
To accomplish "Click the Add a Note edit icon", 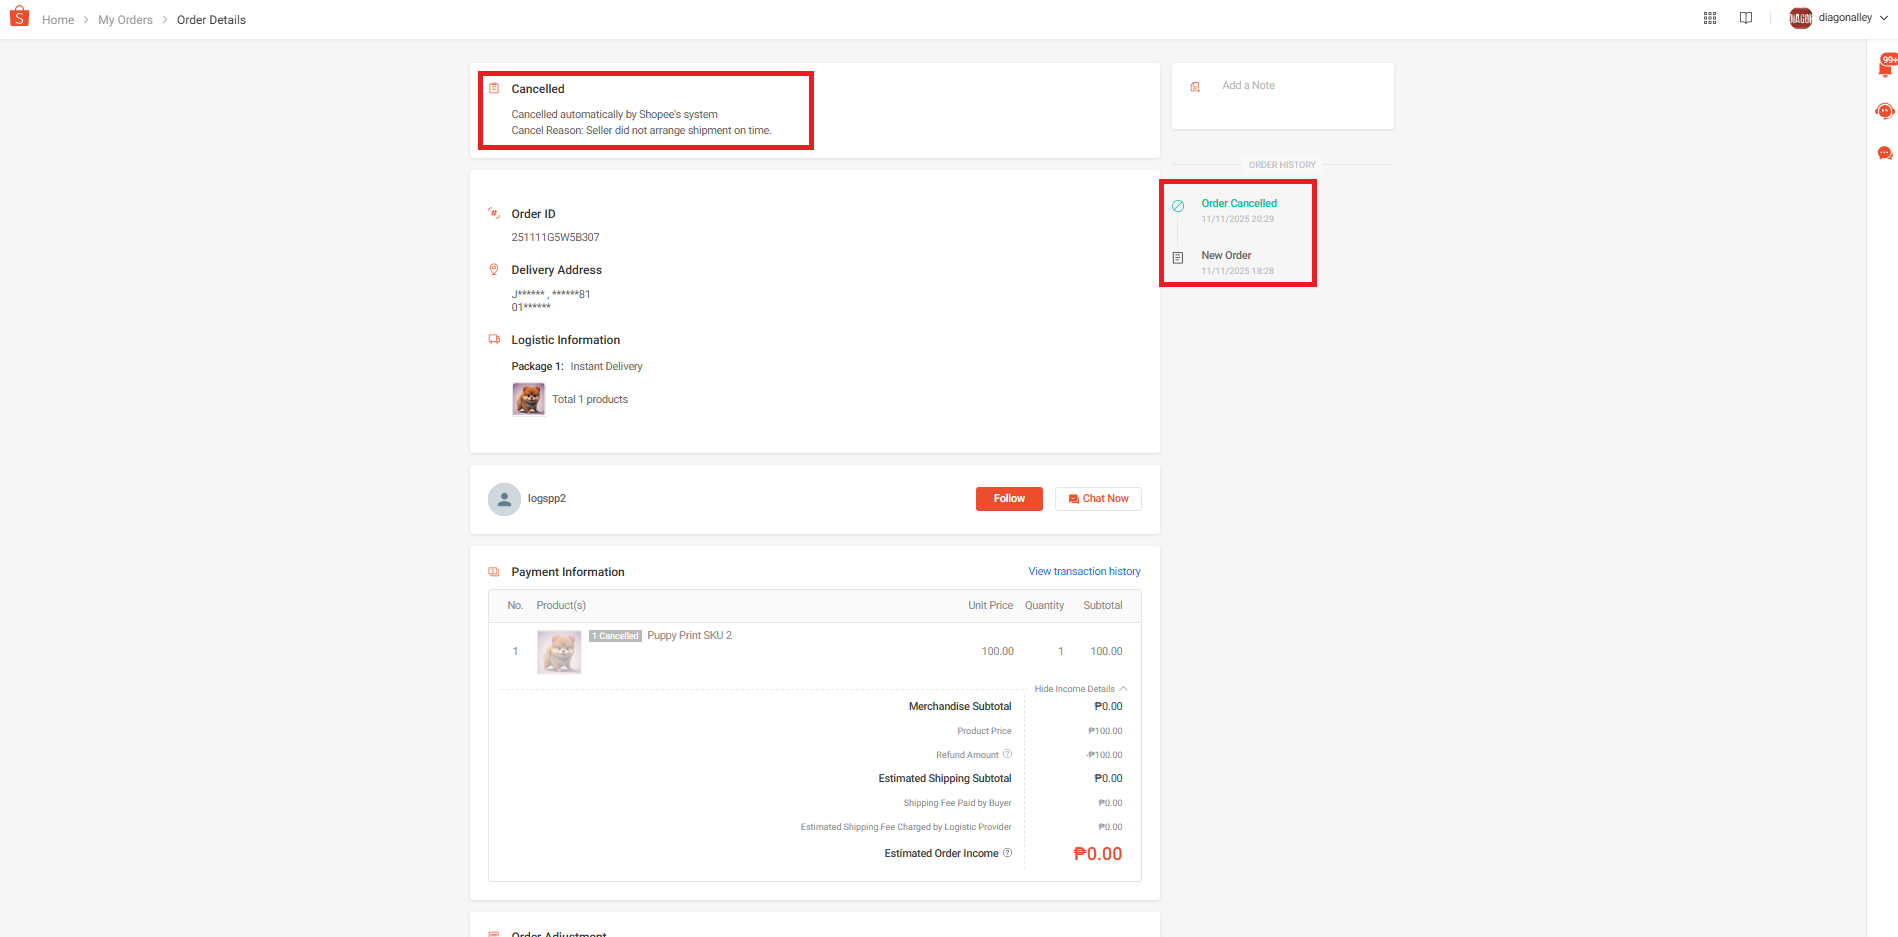I will 1195,87.
